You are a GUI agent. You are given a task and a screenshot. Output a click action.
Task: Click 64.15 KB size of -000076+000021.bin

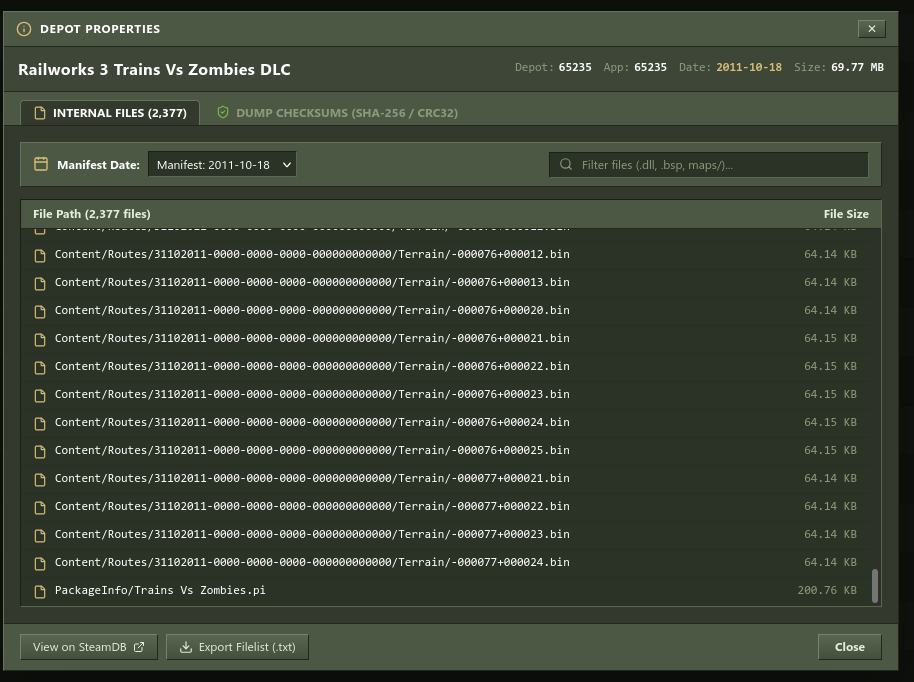click(x=830, y=338)
